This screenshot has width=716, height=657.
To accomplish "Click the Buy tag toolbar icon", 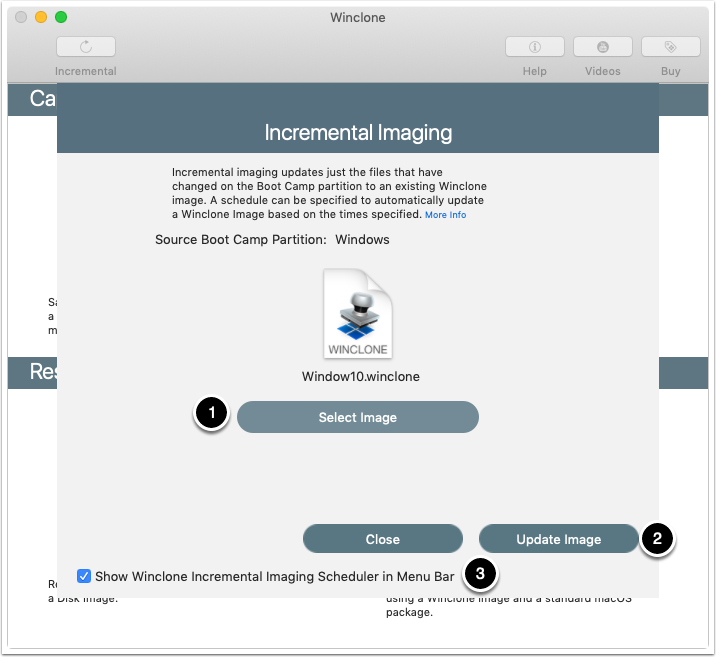I will pyautogui.click(x=670, y=47).
